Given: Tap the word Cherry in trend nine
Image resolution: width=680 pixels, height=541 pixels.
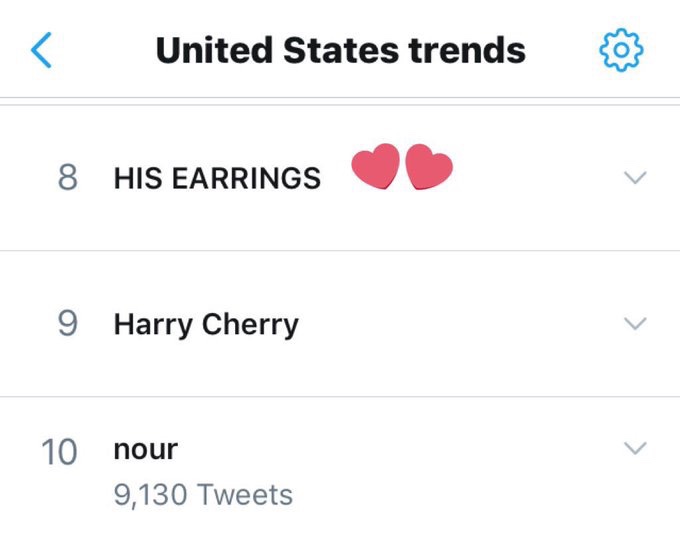Looking at the screenshot, I should pyautogui.click(x=251, y=326).
